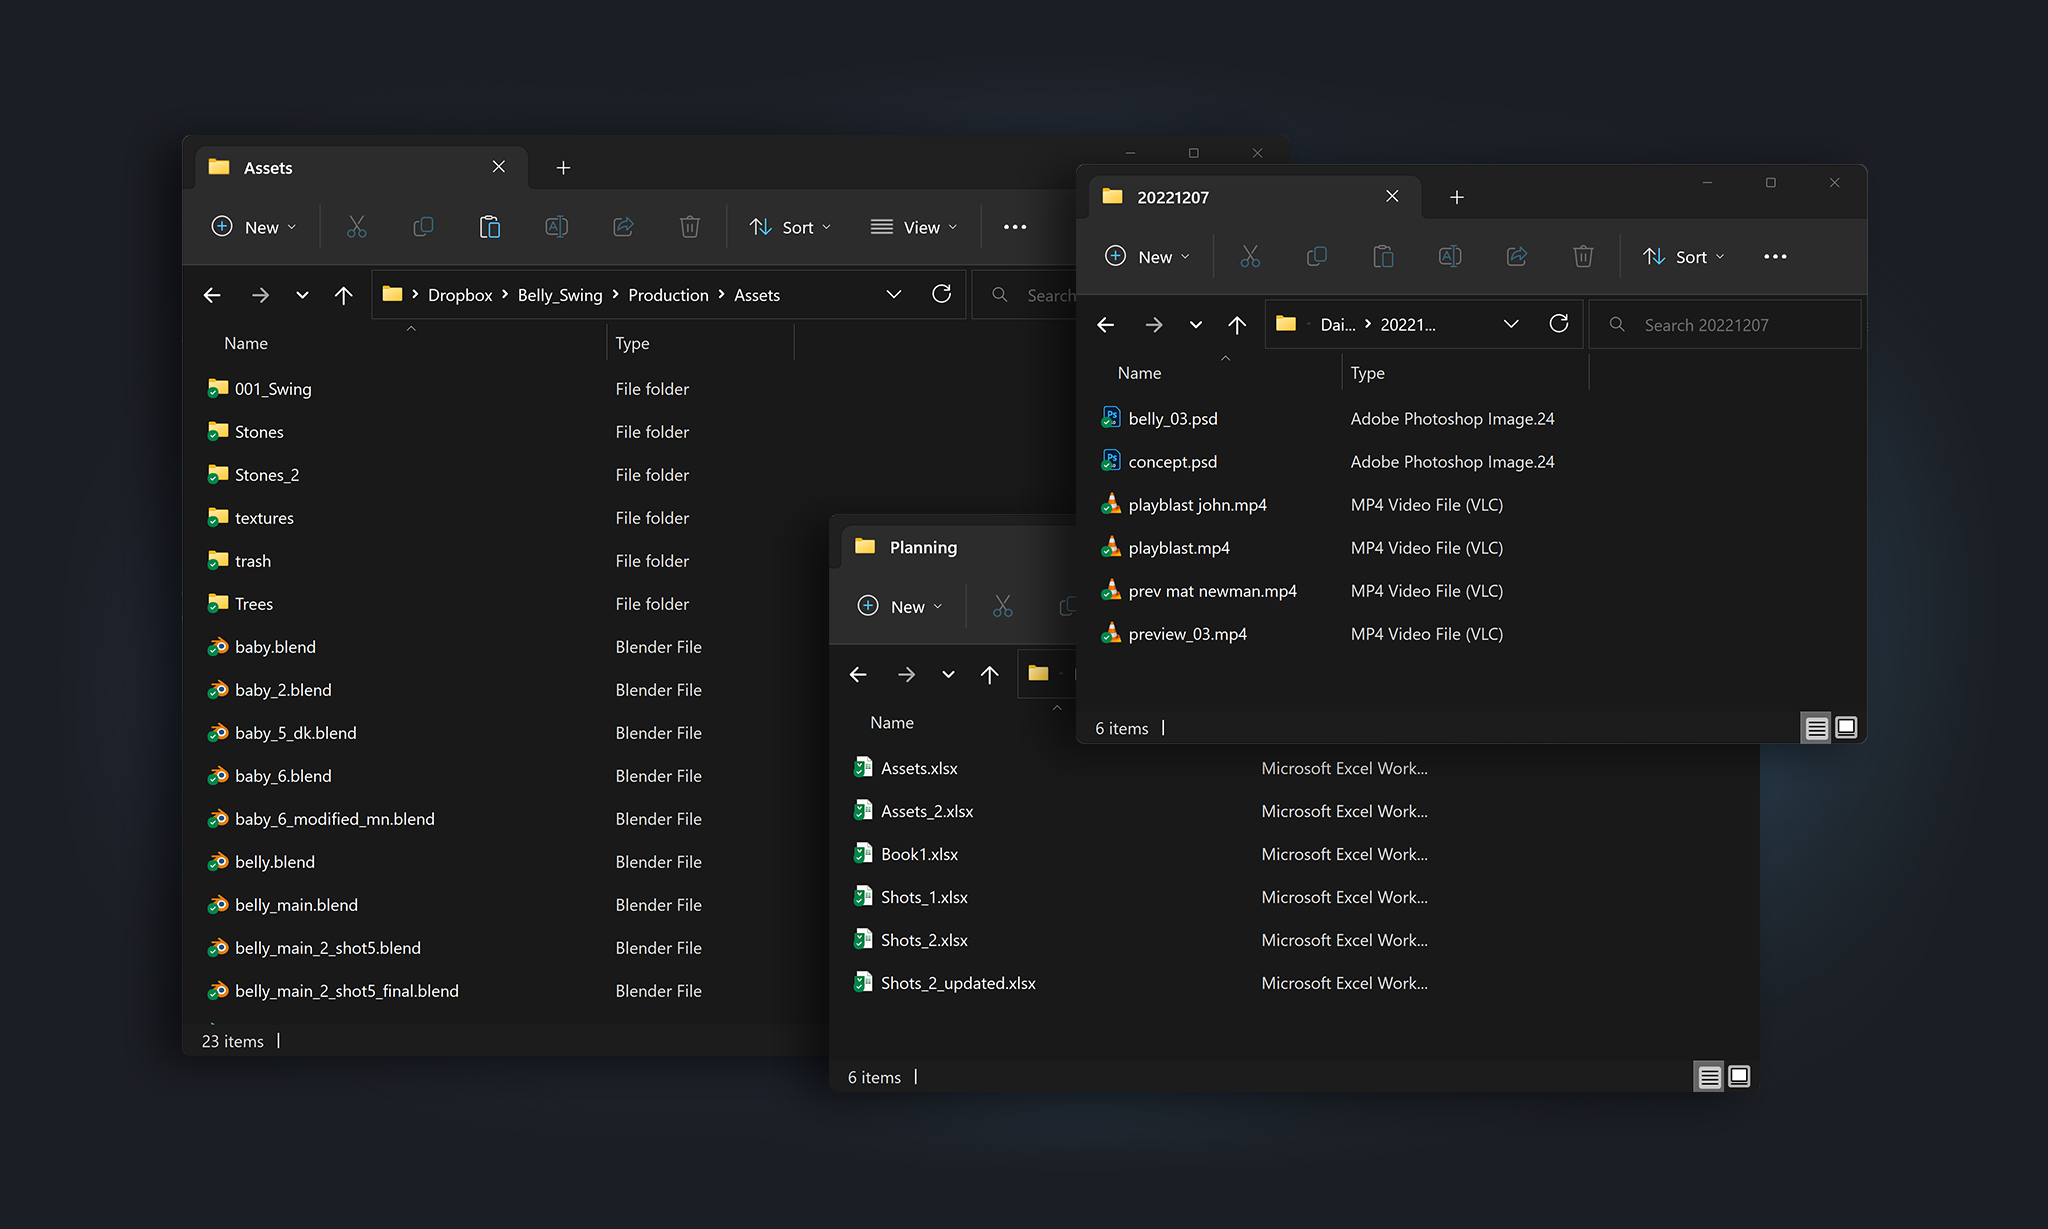2048x1229 pixels.
Task: Select the Rename icon in the Assets toolbar
Action: point(557,227)
